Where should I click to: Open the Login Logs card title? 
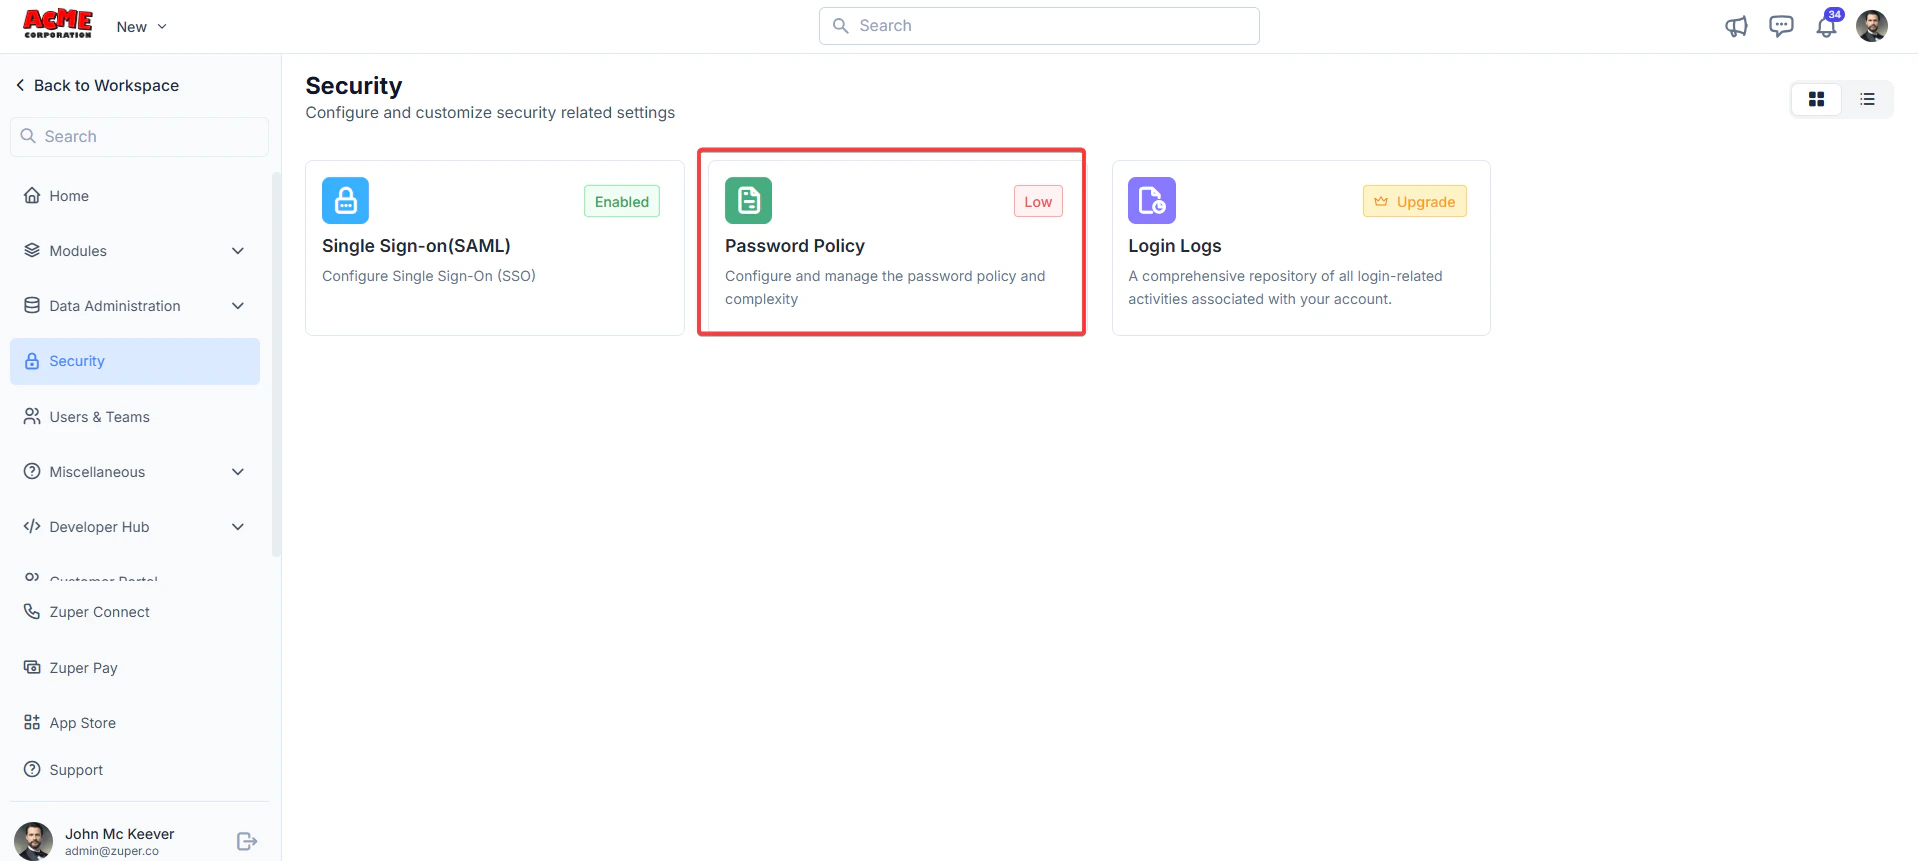pos(1175,246)
